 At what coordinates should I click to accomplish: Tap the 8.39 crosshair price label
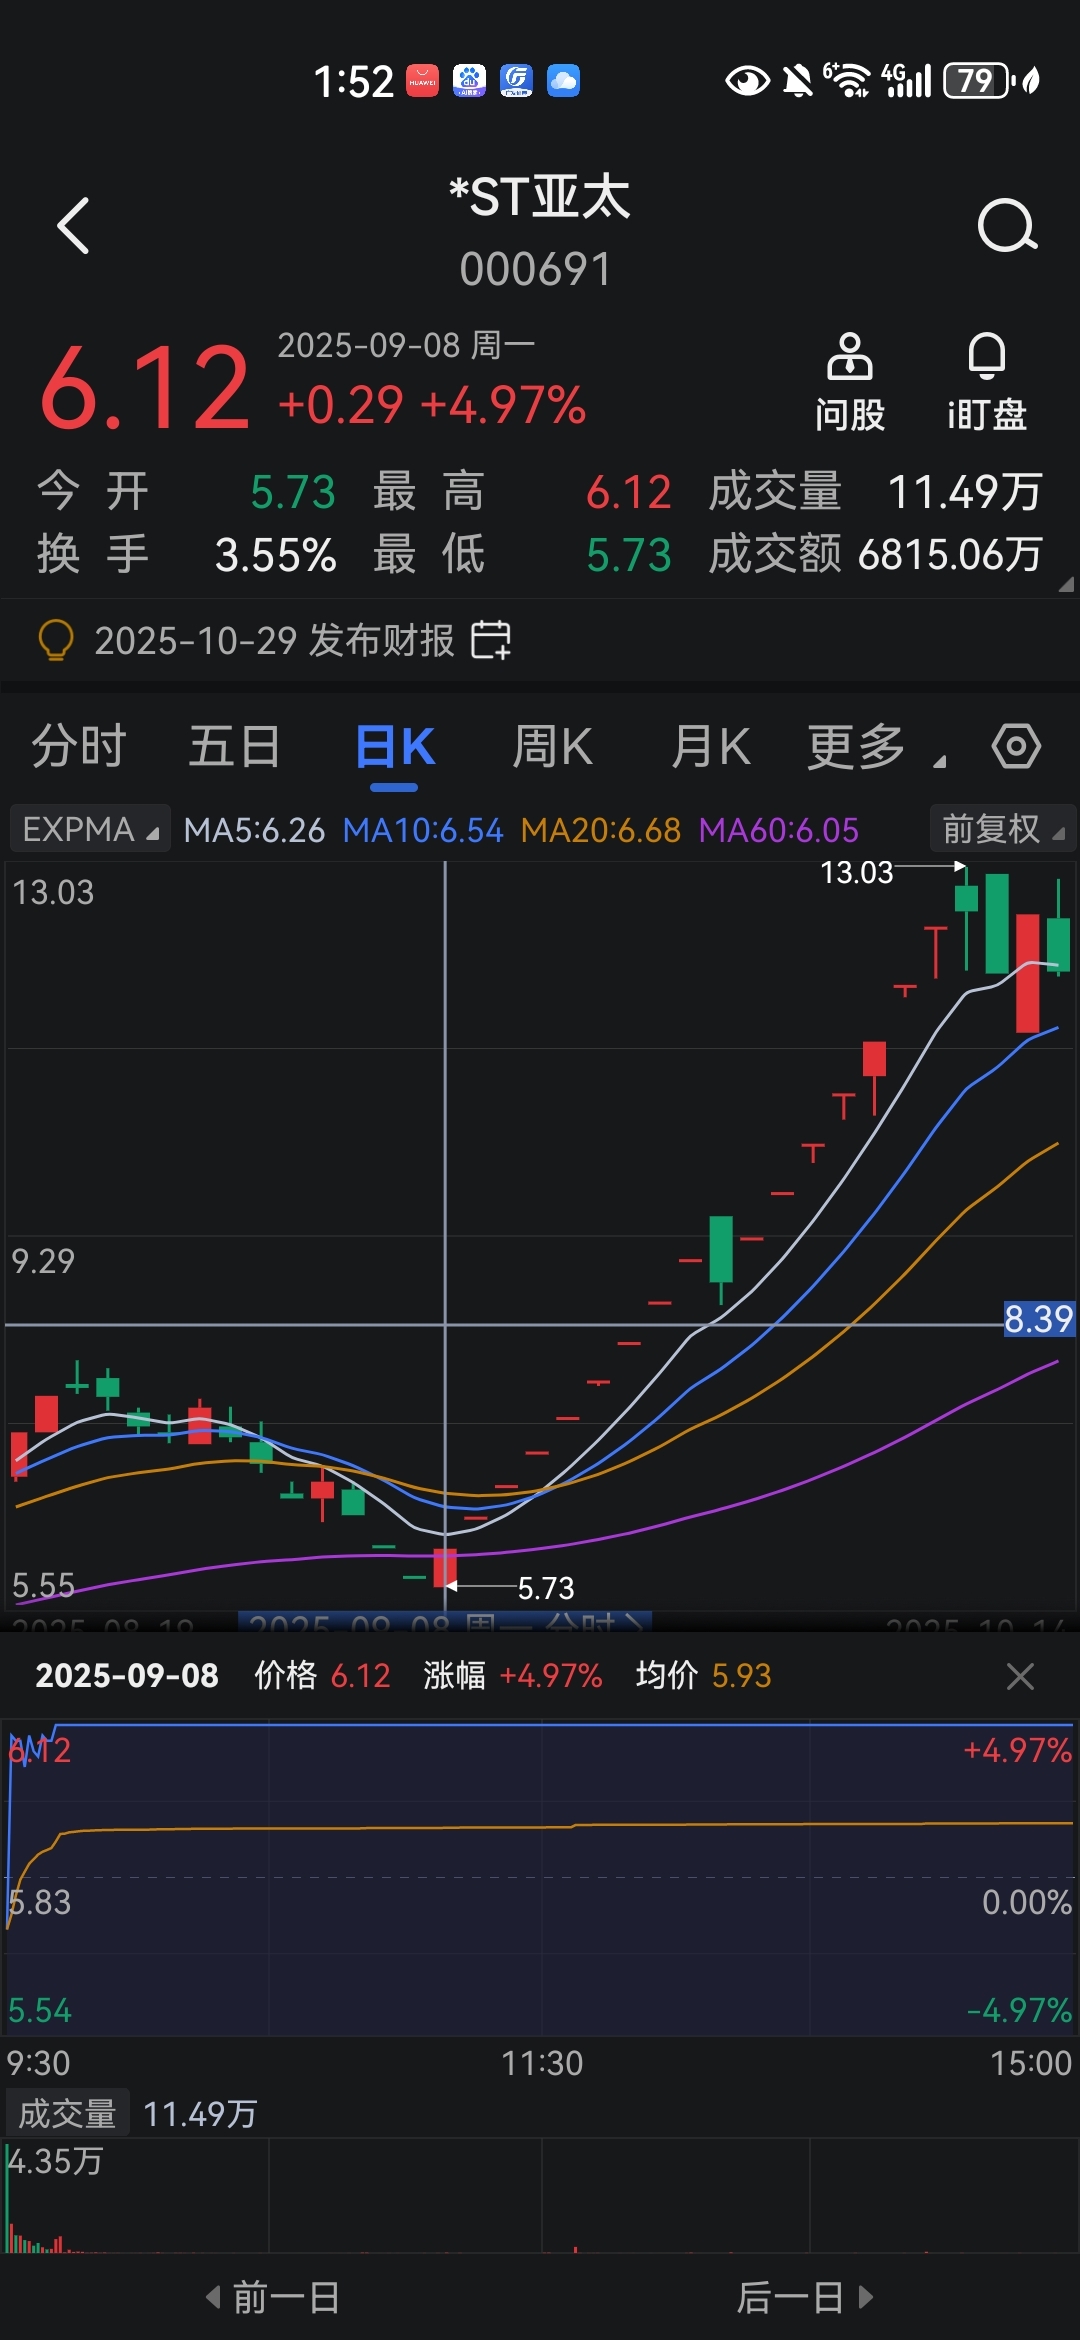coord(1039,1319)
